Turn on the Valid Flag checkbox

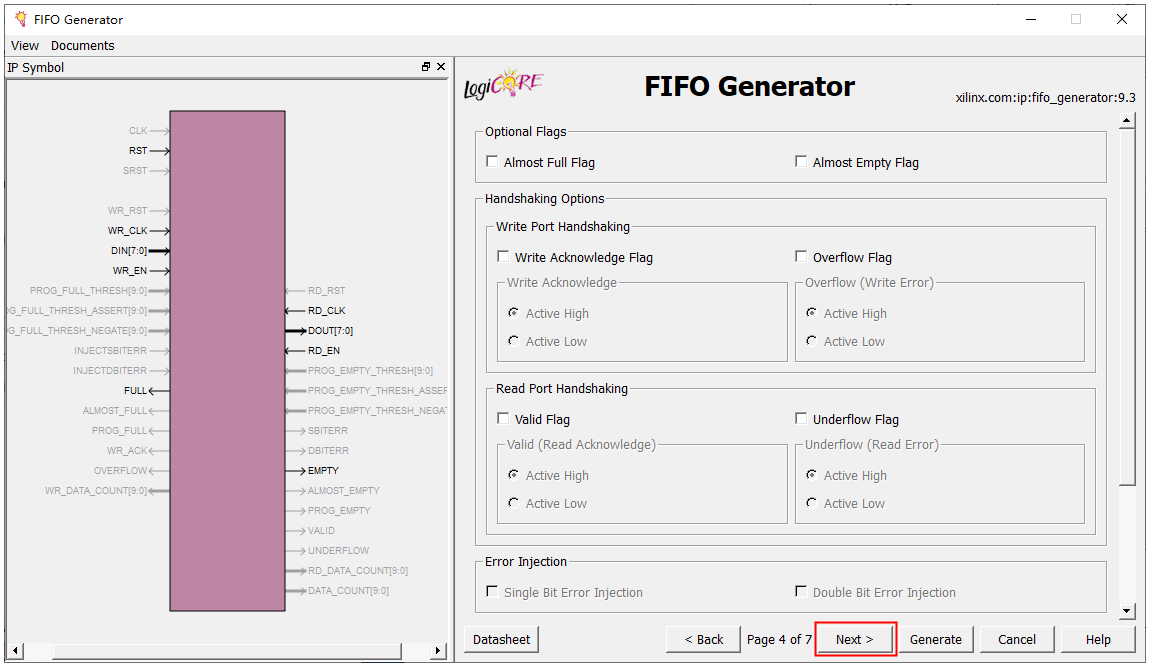click(x=503, y=419)
